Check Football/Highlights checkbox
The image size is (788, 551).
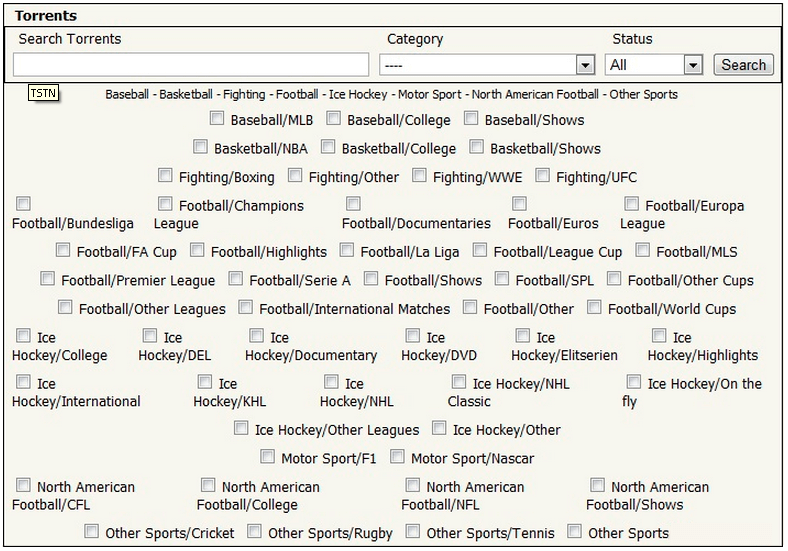(197, 250)
